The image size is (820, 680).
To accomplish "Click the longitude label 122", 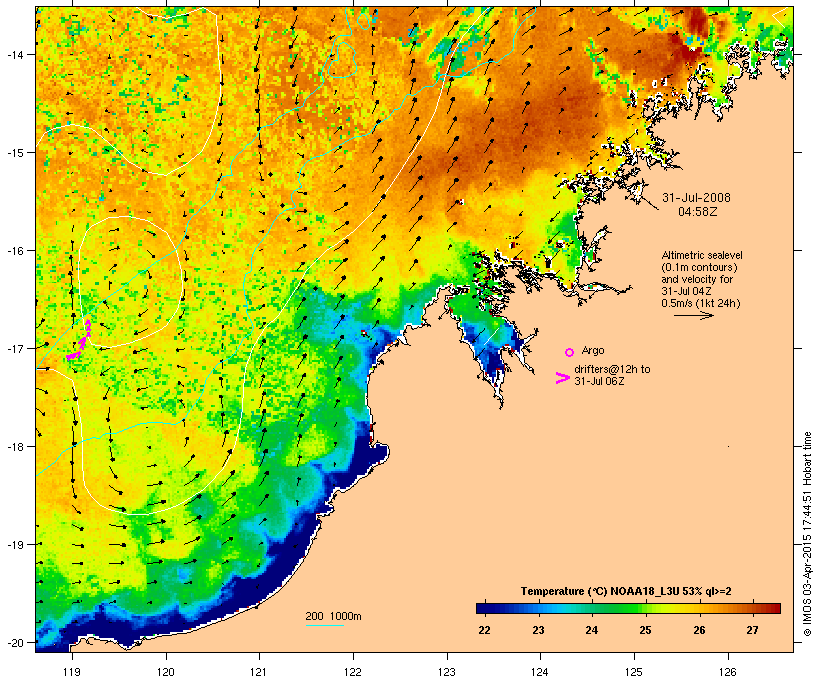I will tap(353, 672).
